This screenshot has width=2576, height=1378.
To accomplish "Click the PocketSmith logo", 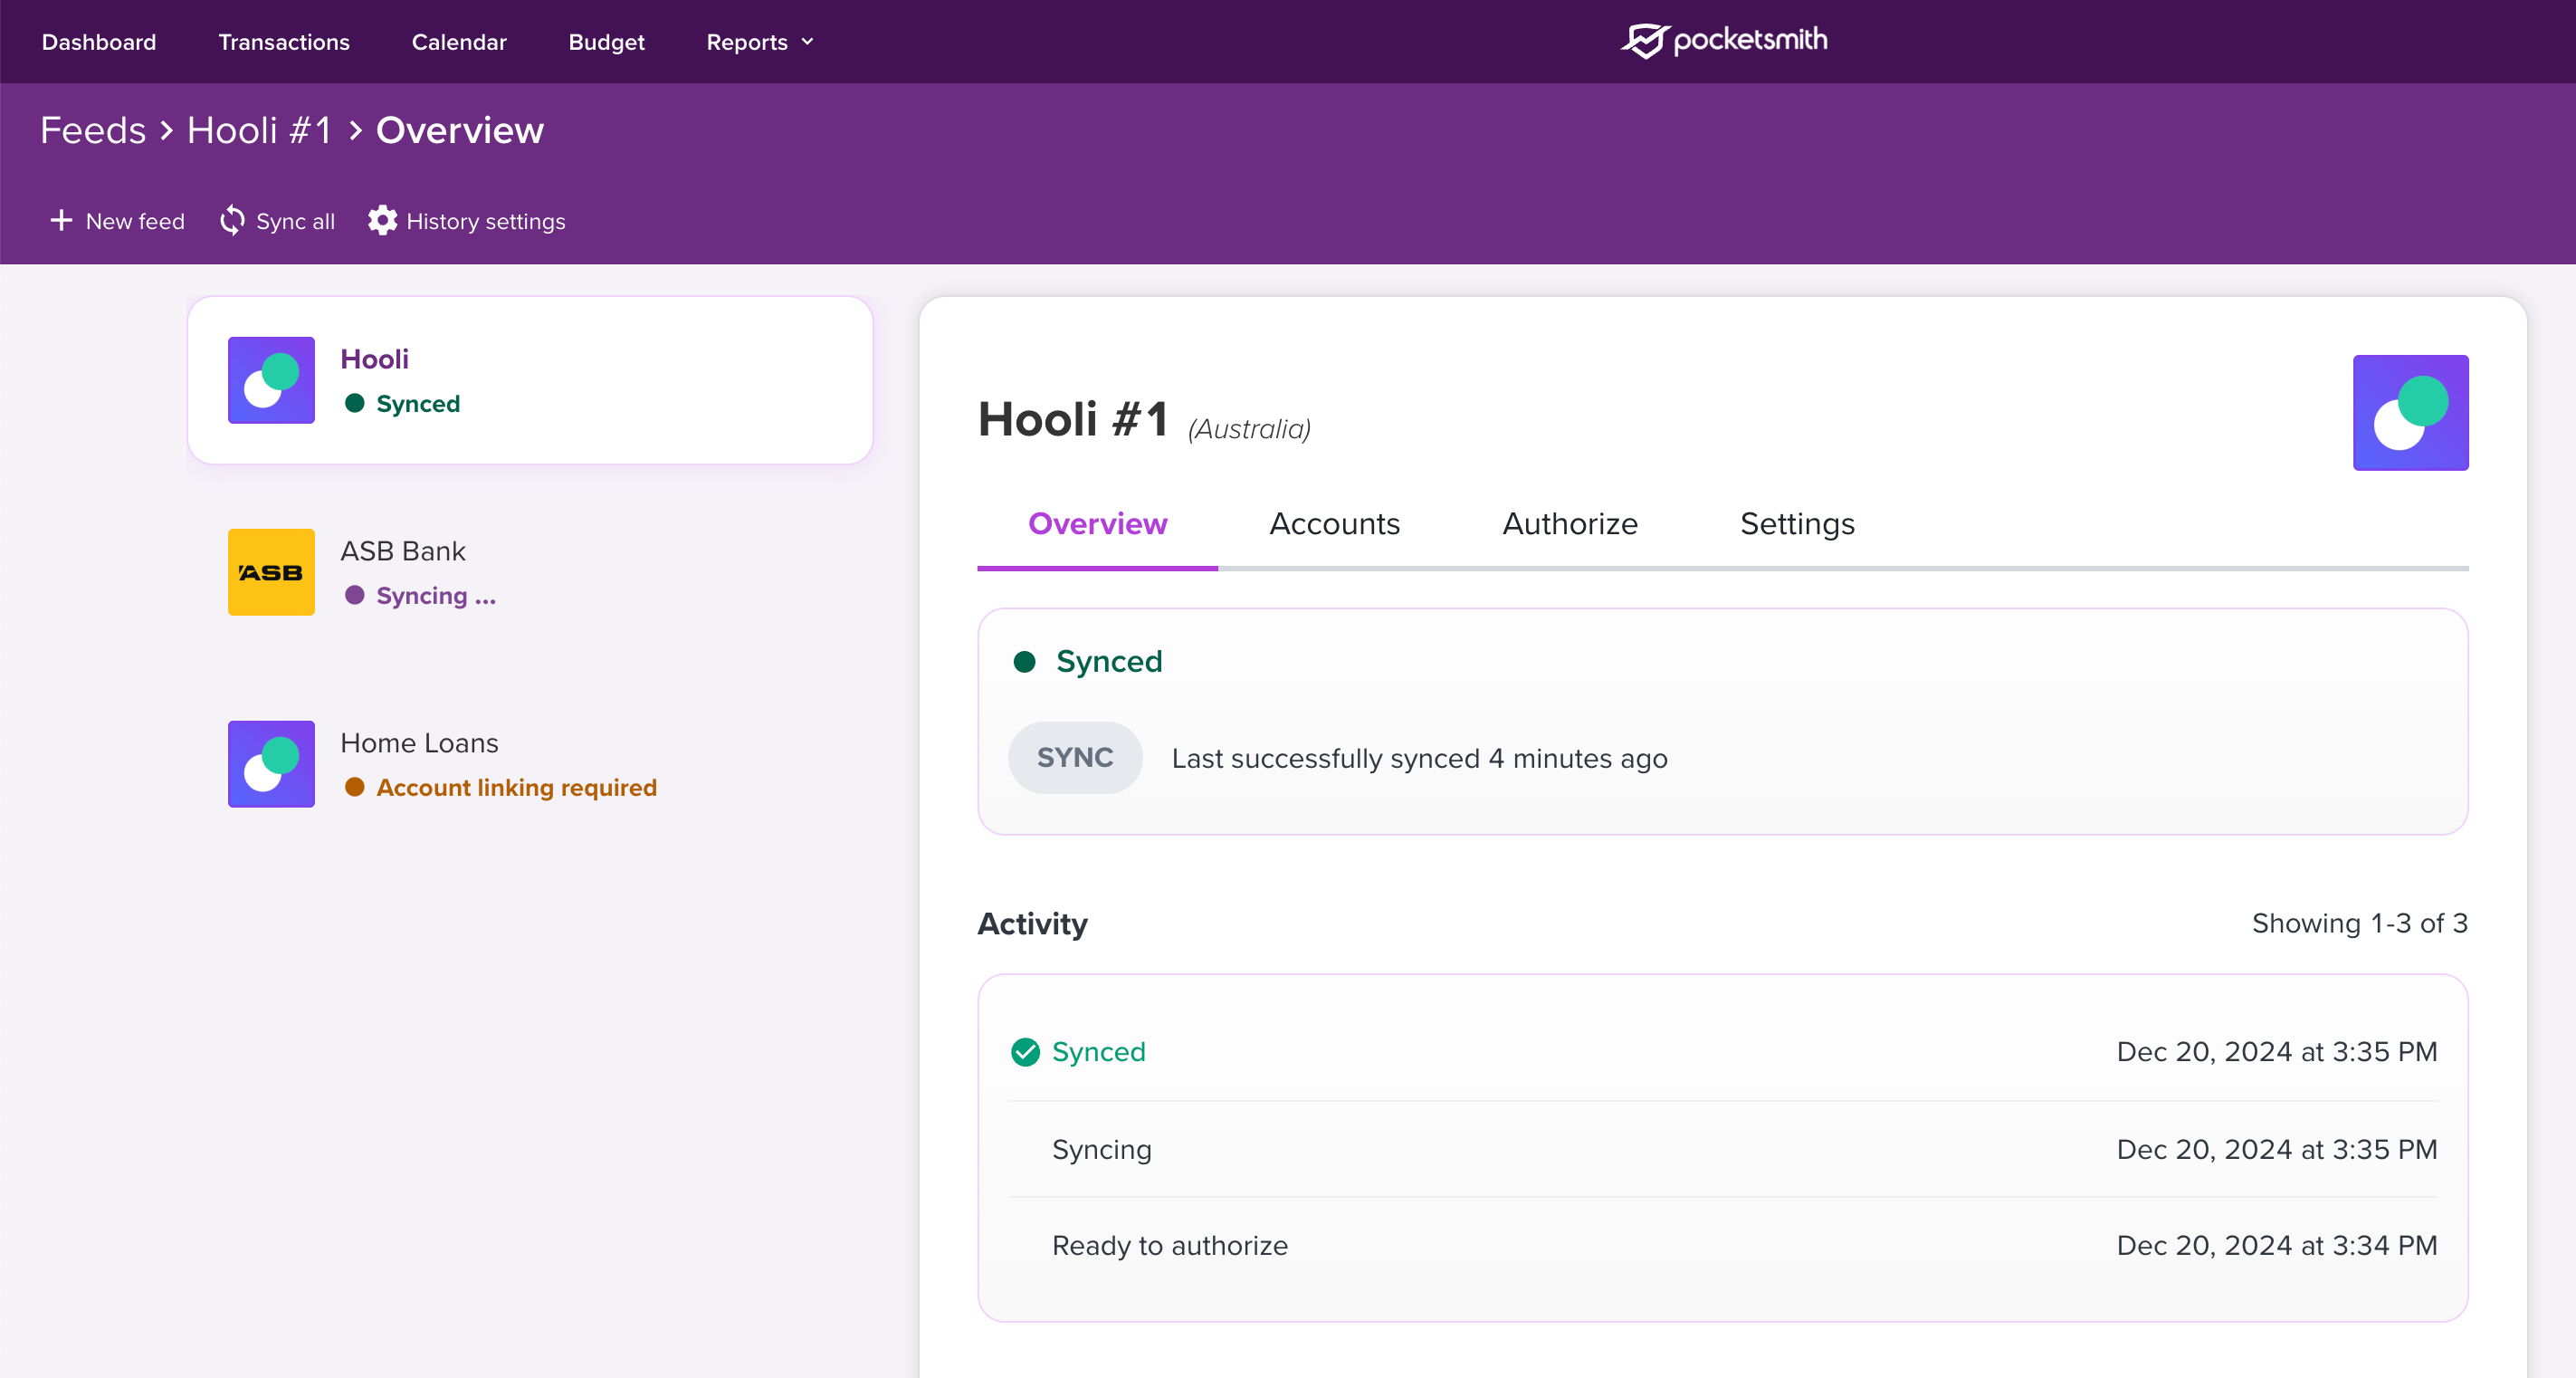I will coord(1723,41).
